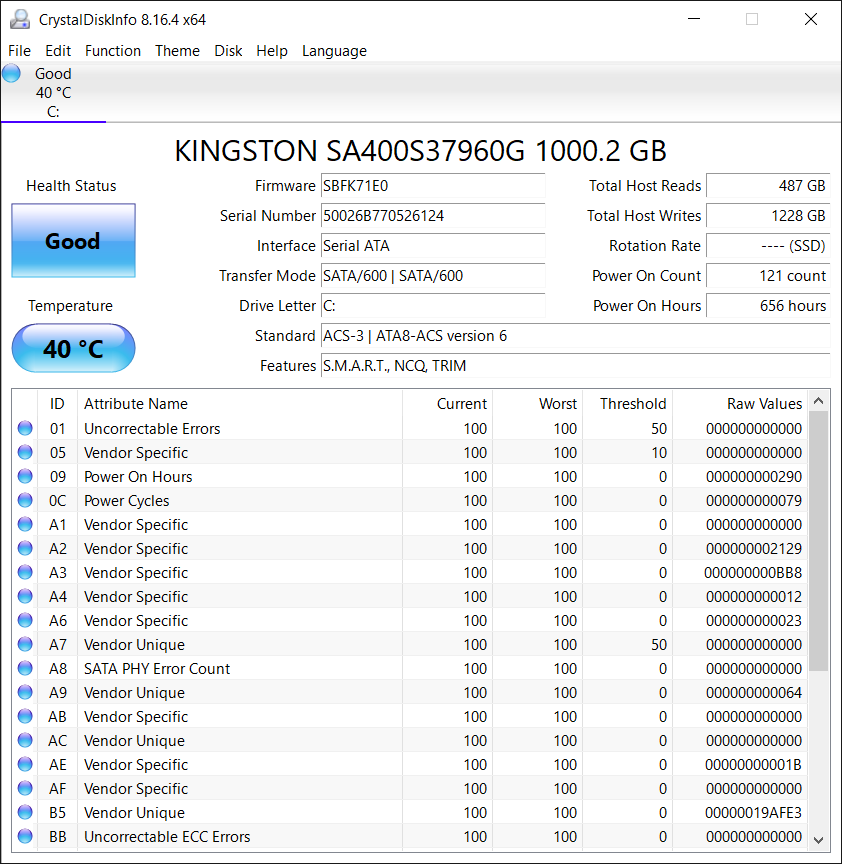The width and height of the screenshot is (842, 864).
Task: Click the blue status icon next to Uncorrectable Errors
Action: [22, 428]
